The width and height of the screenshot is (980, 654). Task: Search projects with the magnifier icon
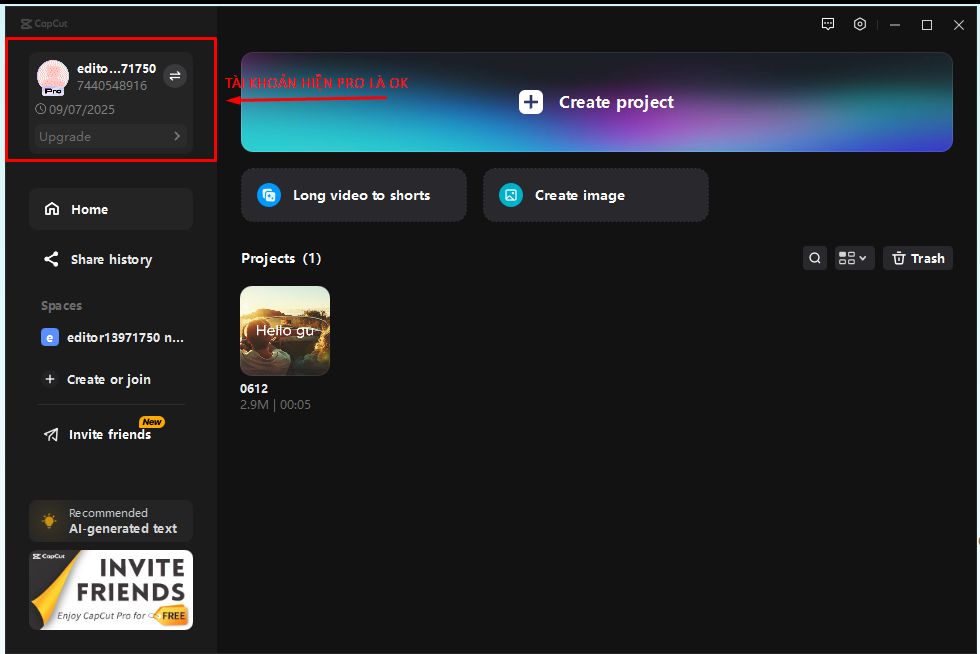tap(815, 258)
